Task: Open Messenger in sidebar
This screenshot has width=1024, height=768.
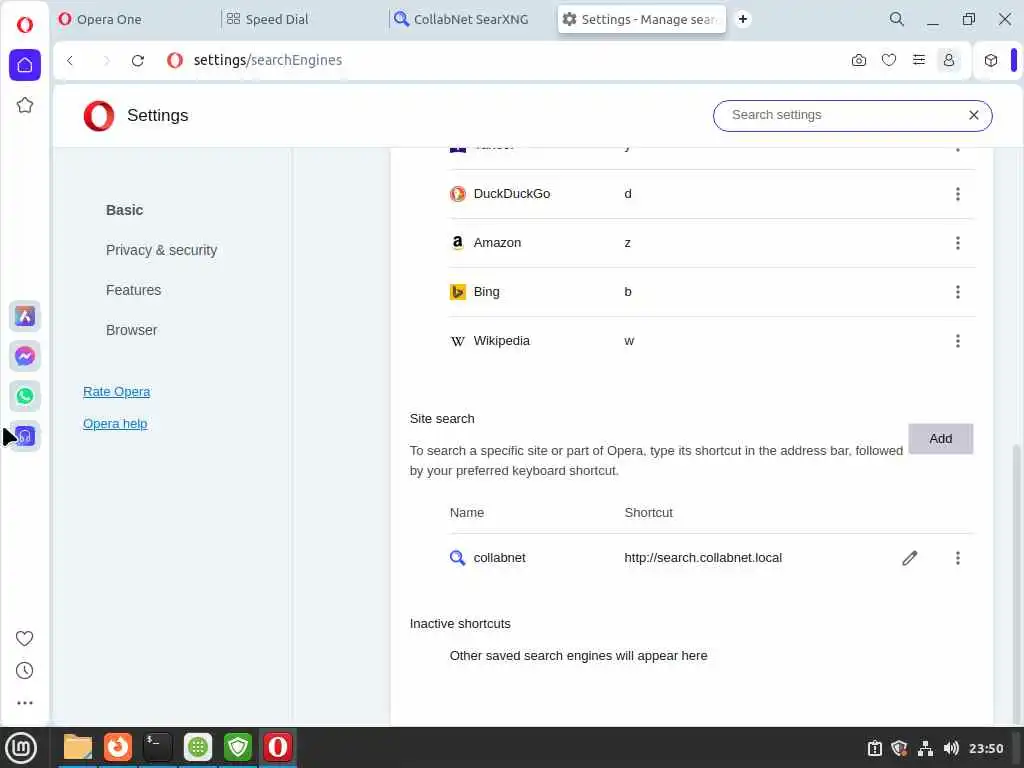Action: coord(25,356)
